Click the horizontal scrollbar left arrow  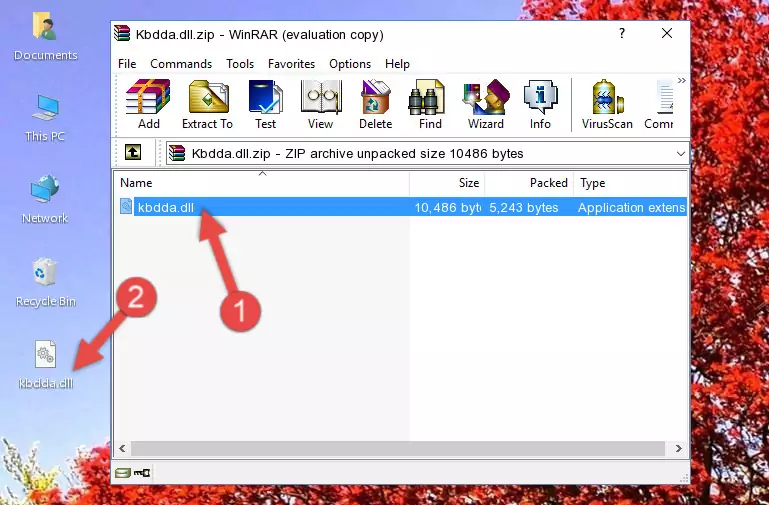(x=123, y=448)
